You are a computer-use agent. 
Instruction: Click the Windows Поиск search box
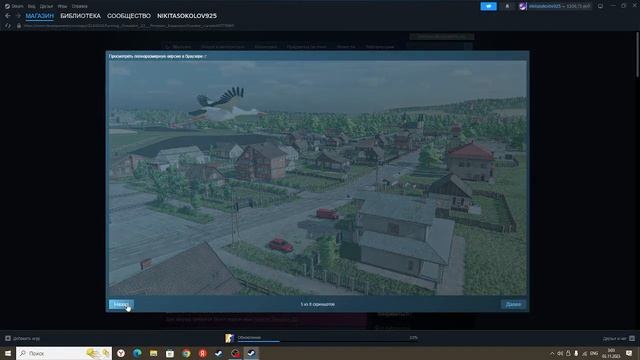click(64, 353)
